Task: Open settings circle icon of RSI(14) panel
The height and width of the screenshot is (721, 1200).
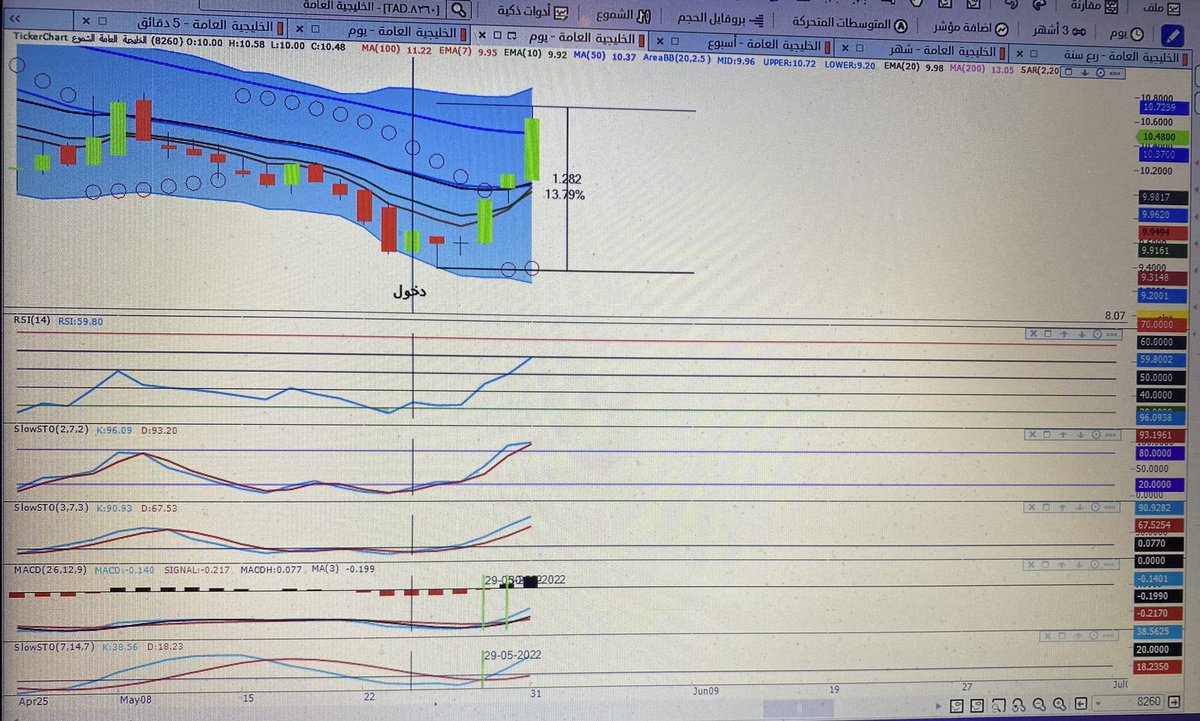Action: coord(1095,334)
